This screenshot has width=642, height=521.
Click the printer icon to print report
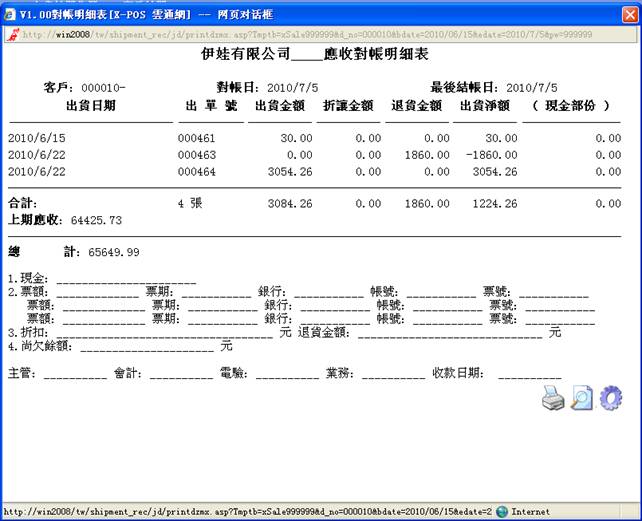point(554,400)
